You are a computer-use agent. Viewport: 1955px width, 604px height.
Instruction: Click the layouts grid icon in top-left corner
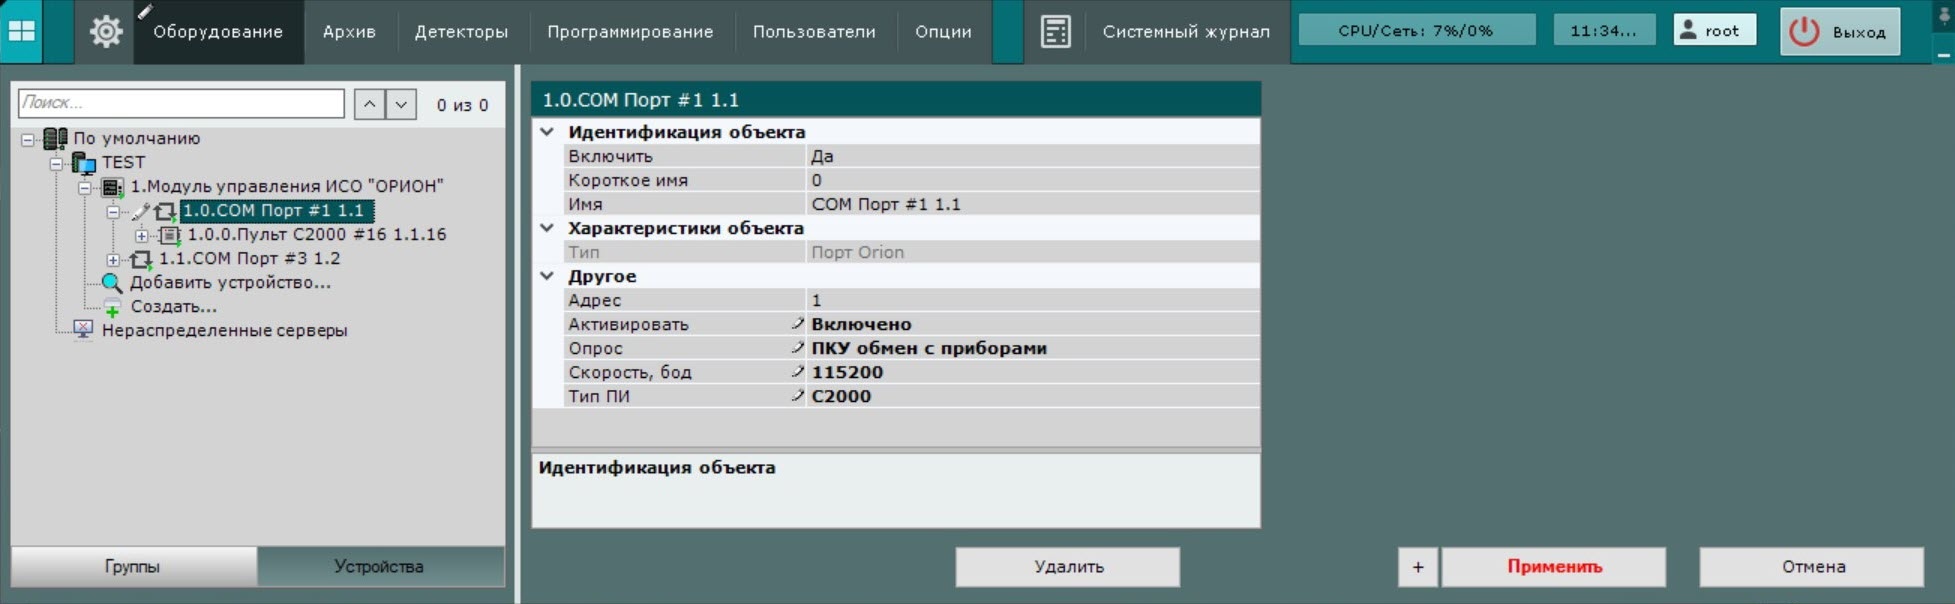[22, 31]
